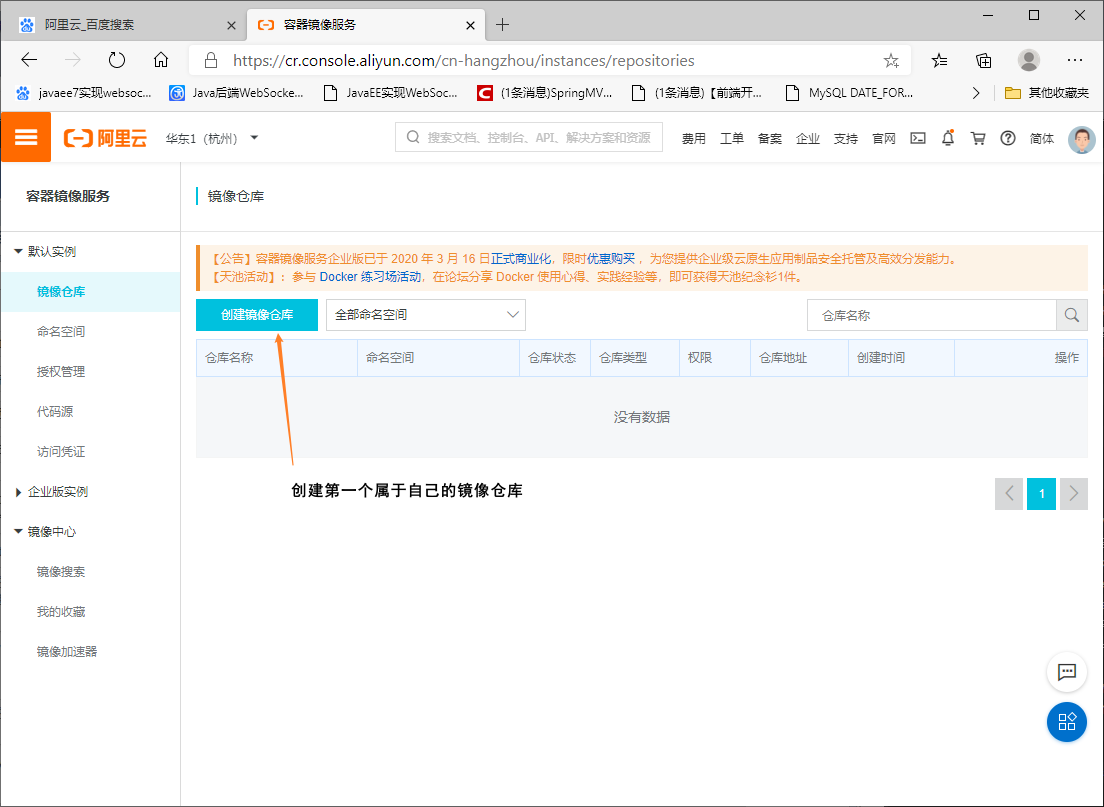Follow the 优惠购买 link in the announcement
The image size is (1104, 807).
point(610,259)
